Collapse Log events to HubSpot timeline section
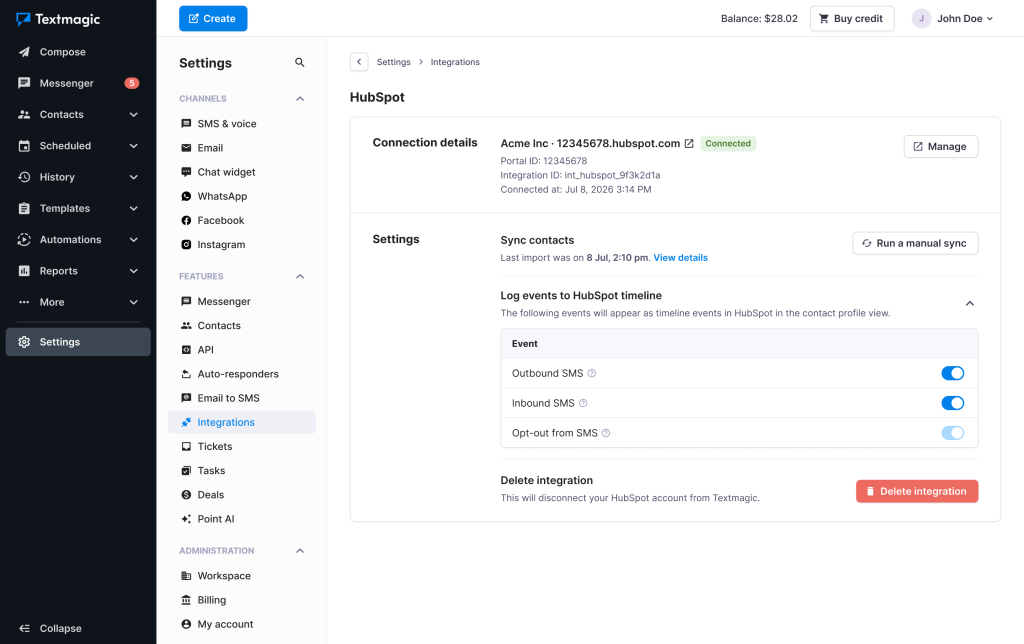The width and height of the screenshot is (1024, 644). point(970,304)
